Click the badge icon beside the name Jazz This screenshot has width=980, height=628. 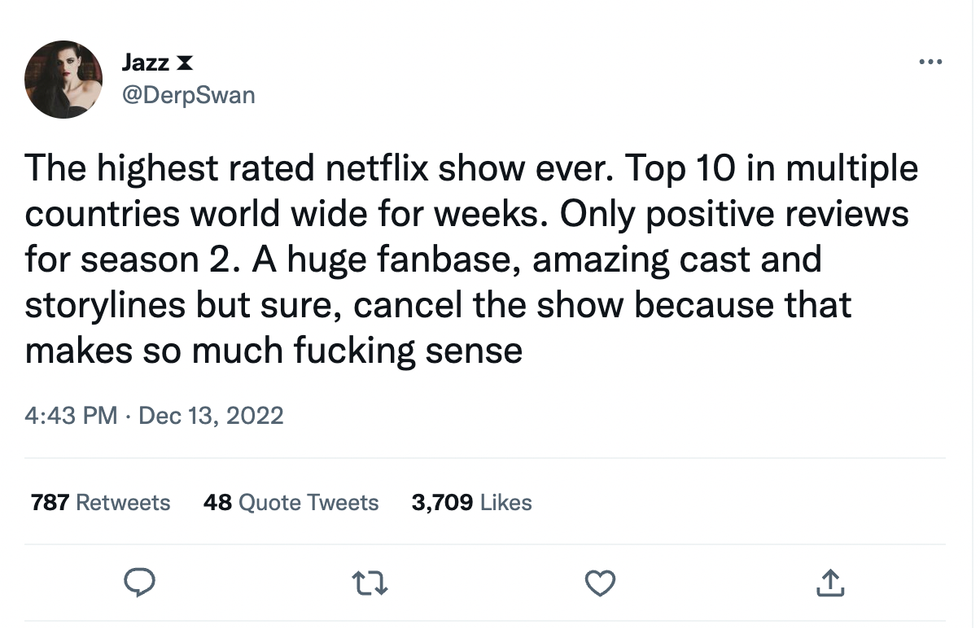click(183, 63)
